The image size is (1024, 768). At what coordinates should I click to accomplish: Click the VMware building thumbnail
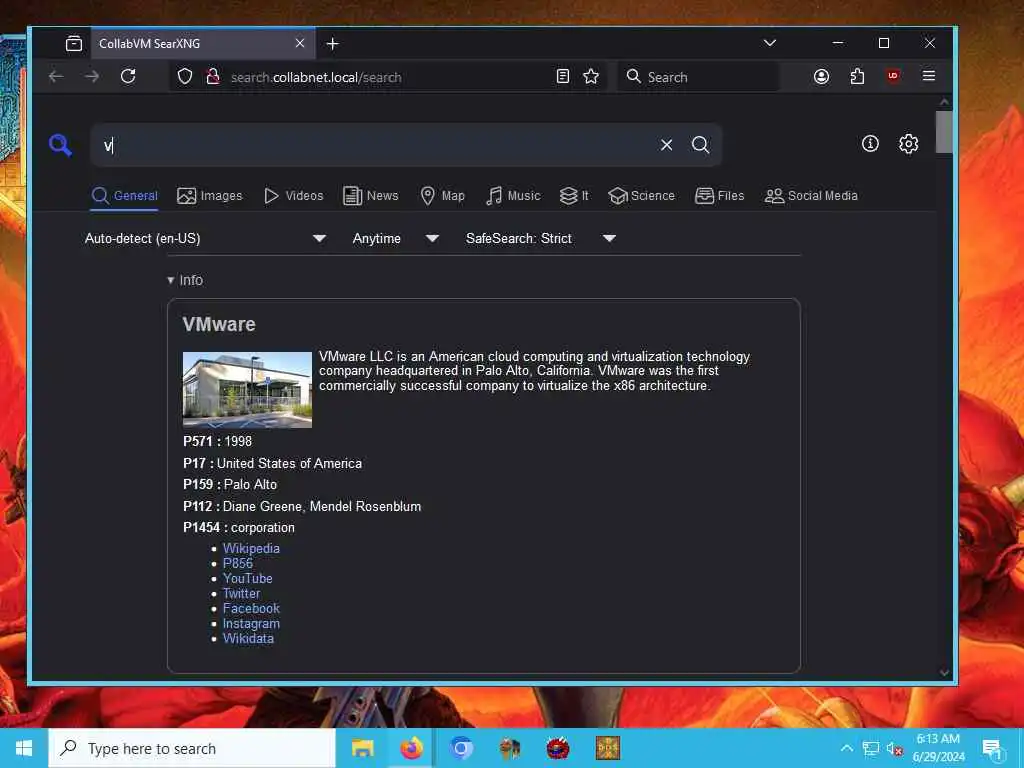pyautogui.click(x=248, y=390)
